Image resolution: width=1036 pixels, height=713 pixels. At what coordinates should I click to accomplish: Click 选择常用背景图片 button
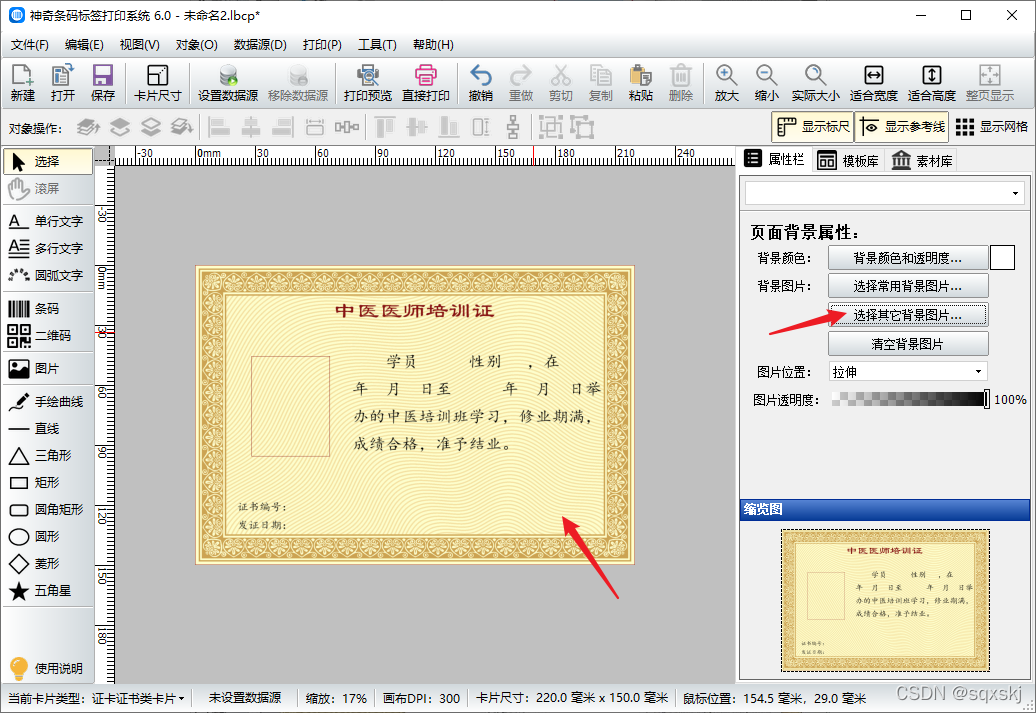point(908,286)
